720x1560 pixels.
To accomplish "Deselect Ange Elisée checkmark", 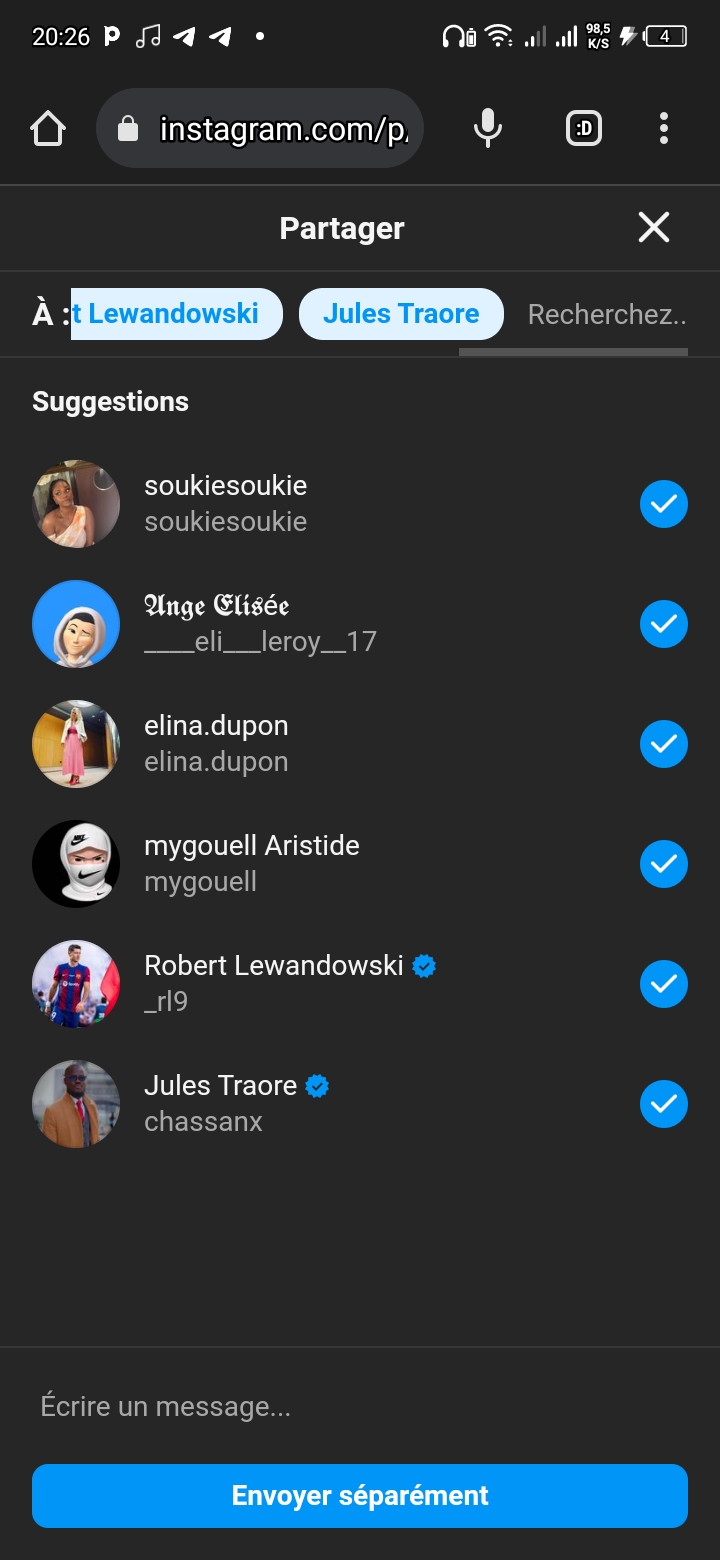I will (x=664, y=624).
